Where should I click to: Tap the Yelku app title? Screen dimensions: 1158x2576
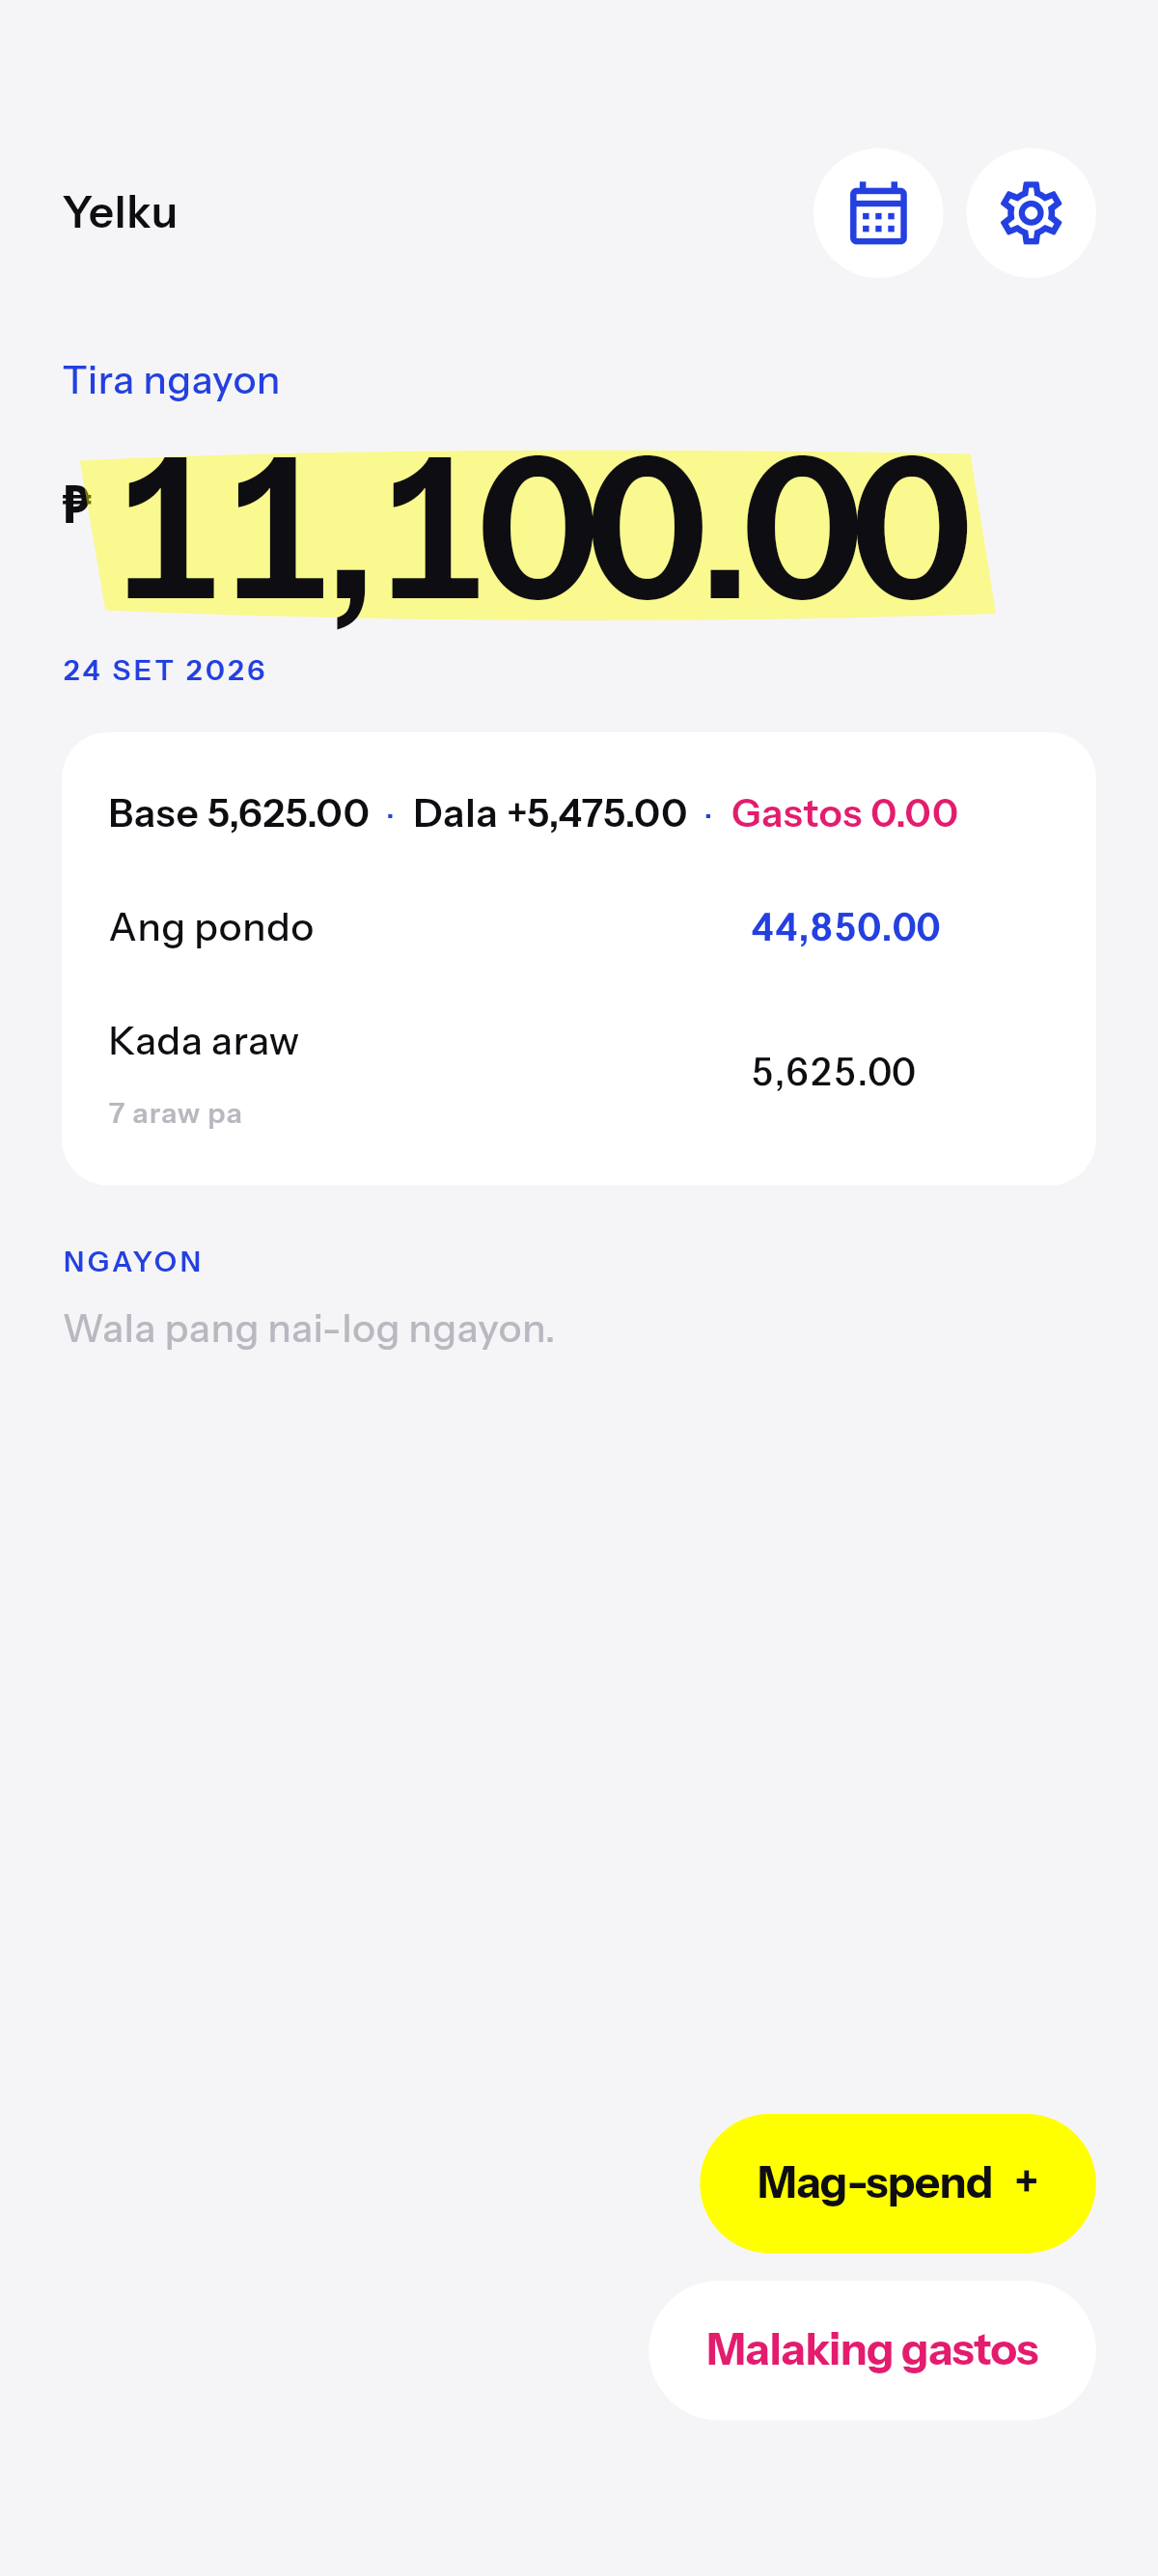coord(120,213)
